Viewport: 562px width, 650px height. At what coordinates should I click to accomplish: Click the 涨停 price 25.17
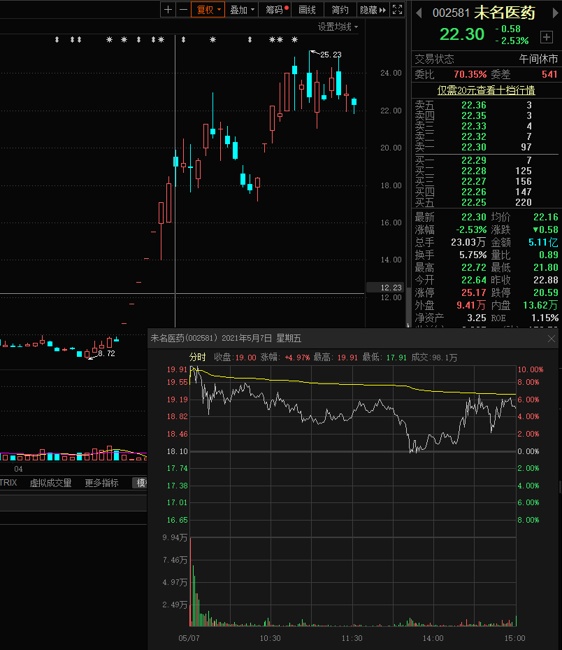pyautogui.click(x=474, y=293)
